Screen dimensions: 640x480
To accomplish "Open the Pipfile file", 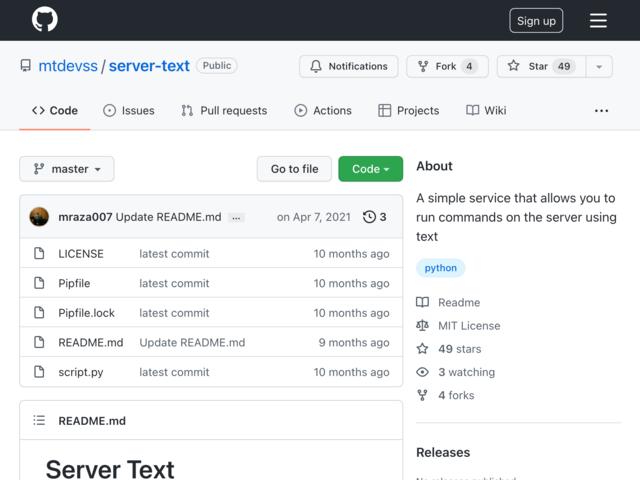I will click(x=74, y=283).
